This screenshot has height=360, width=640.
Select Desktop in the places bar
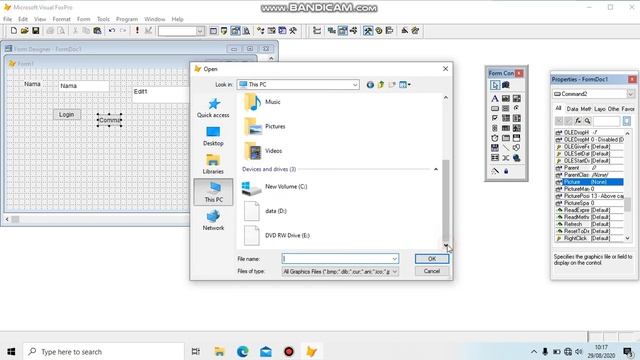click(x=213, y=136)
